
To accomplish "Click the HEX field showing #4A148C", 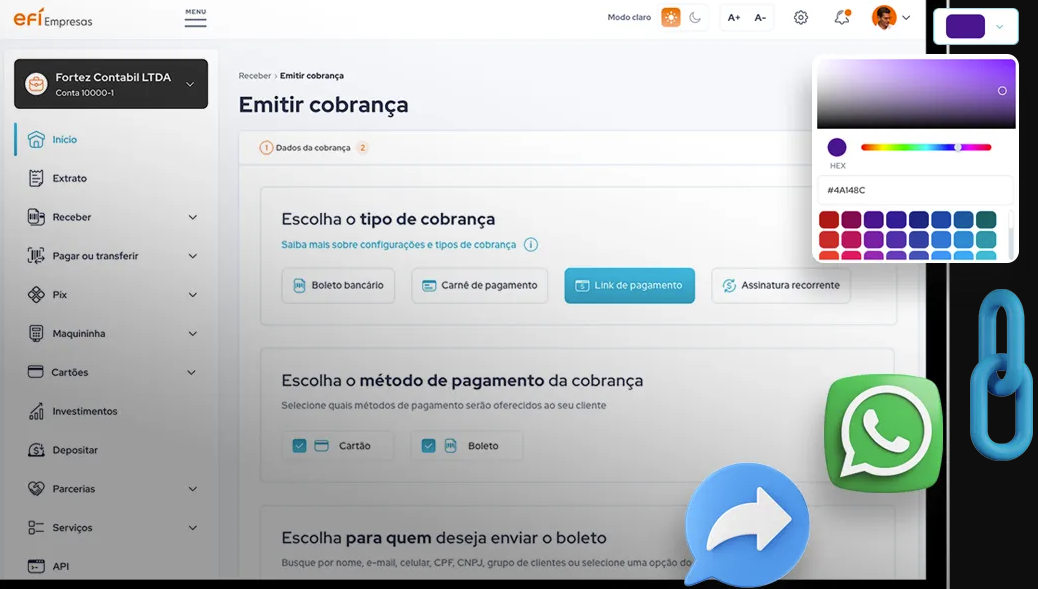I will 913,190.
